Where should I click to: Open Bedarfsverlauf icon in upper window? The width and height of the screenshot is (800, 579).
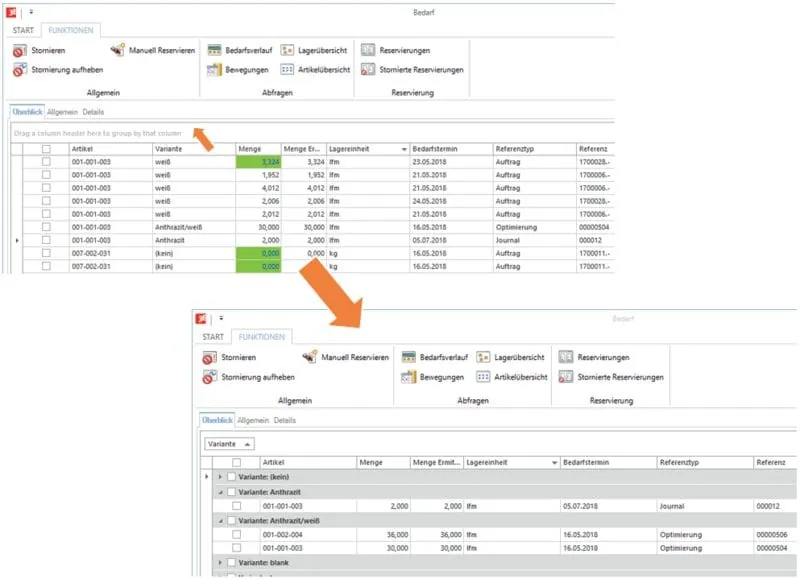tap(214, 49)
